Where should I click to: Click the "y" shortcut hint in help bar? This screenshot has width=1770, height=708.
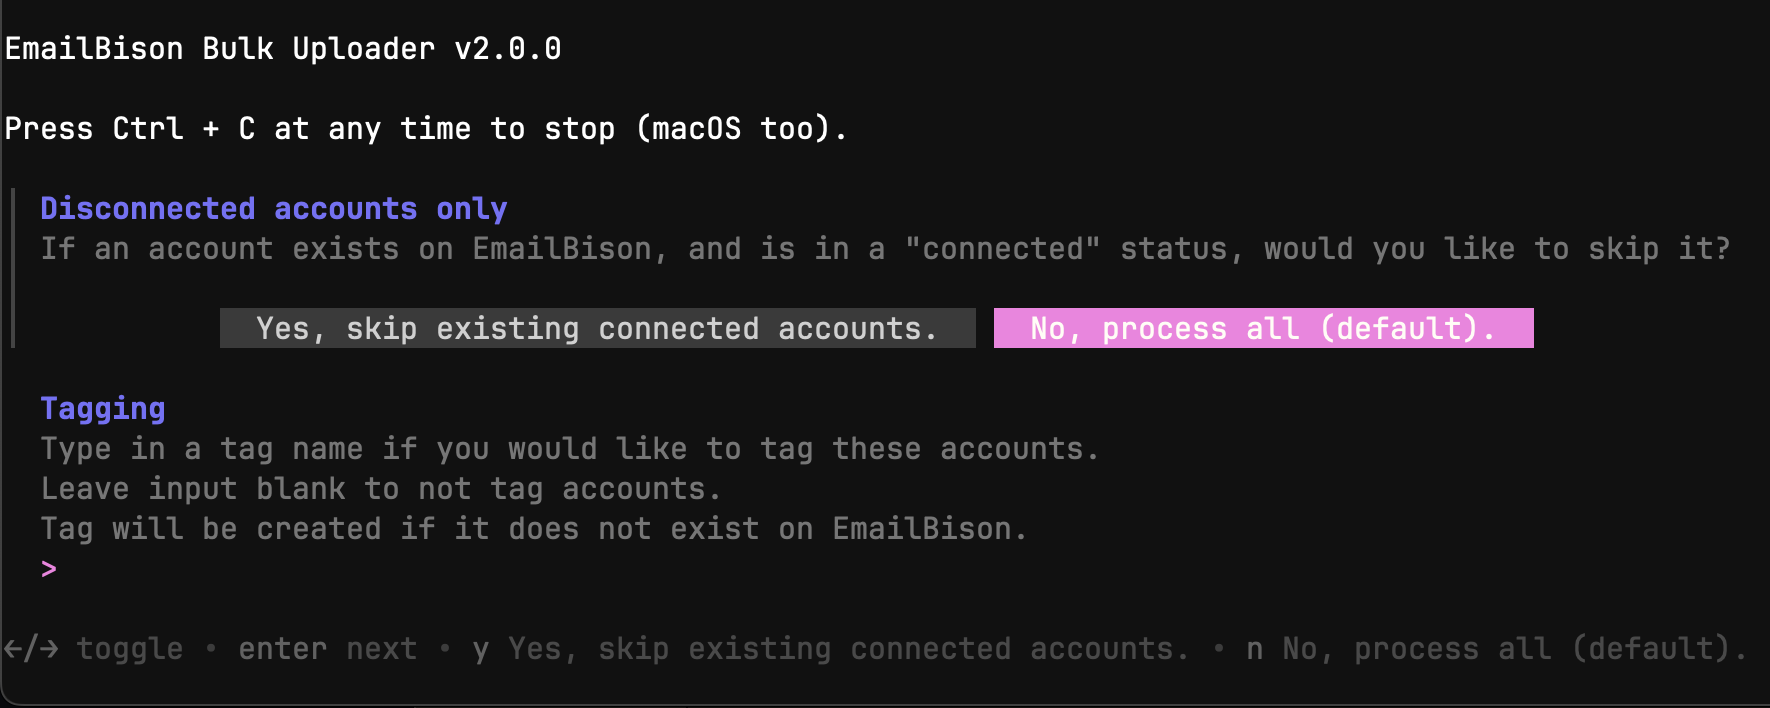(x=481, y=651)
